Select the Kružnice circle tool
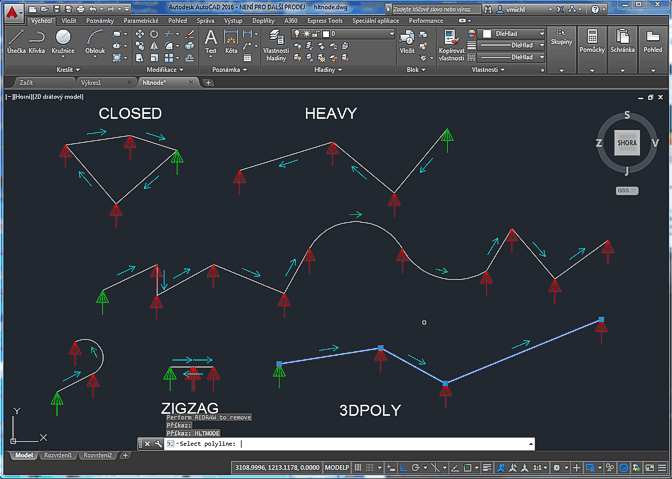Viewport: 672px width, 479px height. pos(63,42)
